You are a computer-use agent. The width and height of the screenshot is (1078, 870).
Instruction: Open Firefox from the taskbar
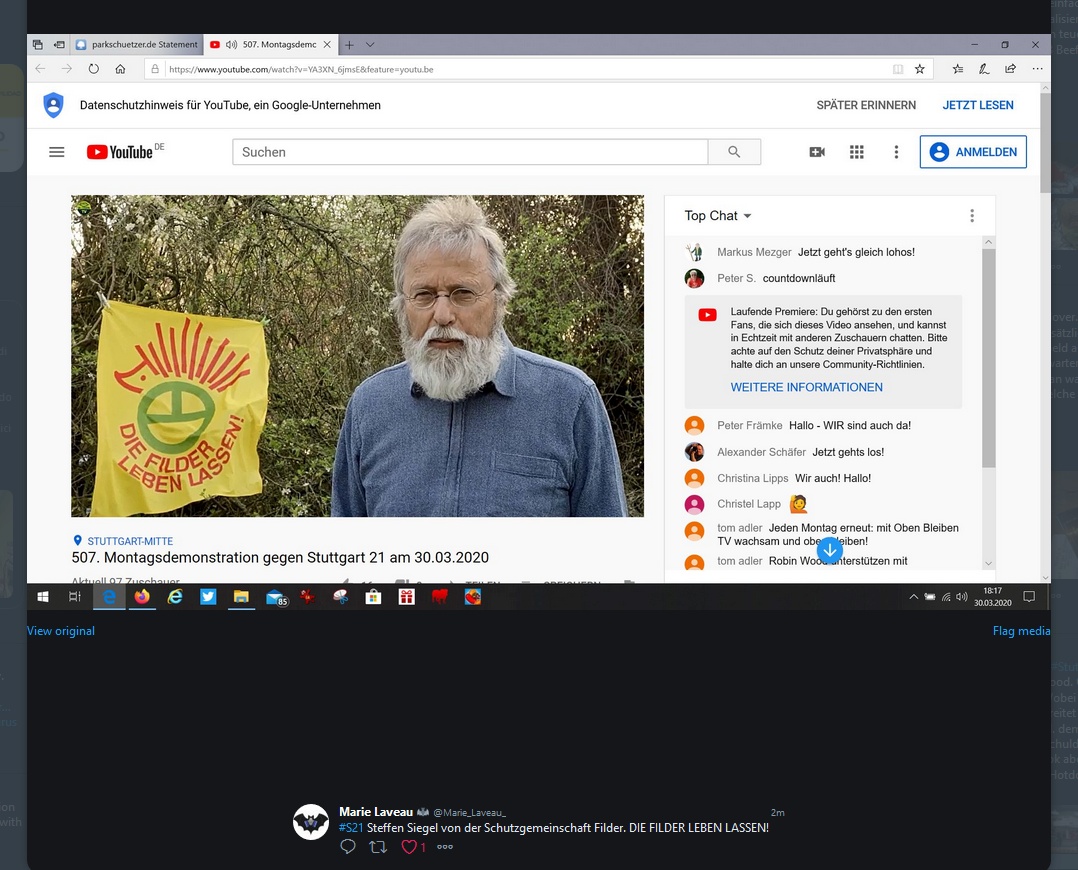point(142,597)
